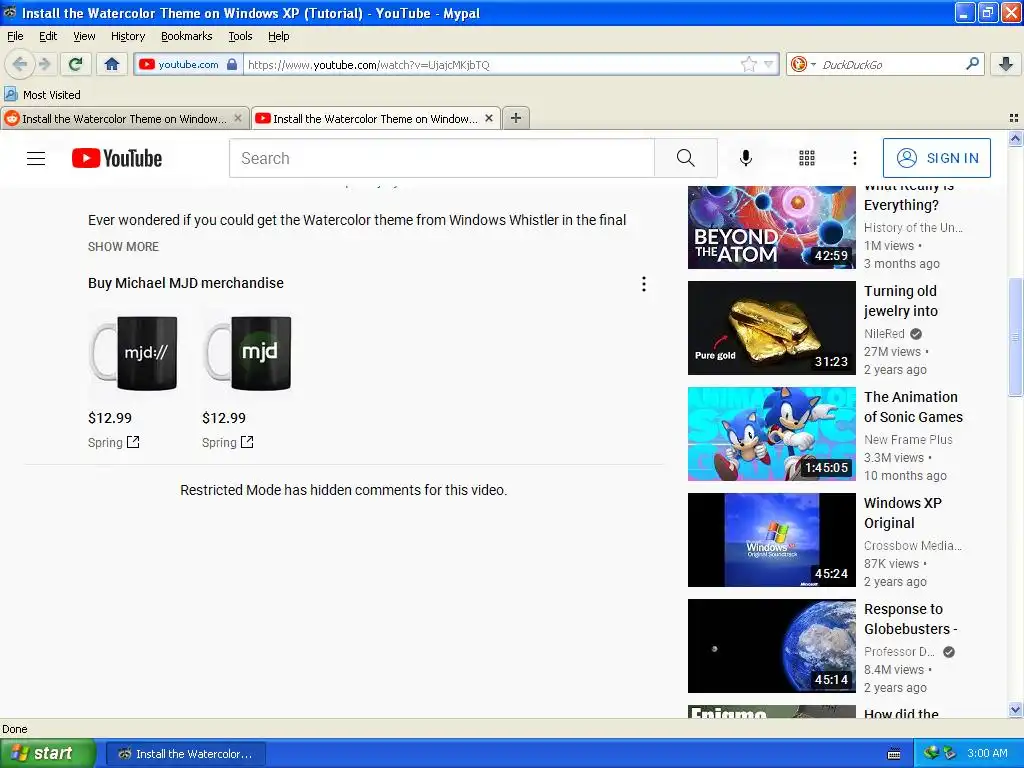Open the Beyond the Atom video thumbnail

771,227
